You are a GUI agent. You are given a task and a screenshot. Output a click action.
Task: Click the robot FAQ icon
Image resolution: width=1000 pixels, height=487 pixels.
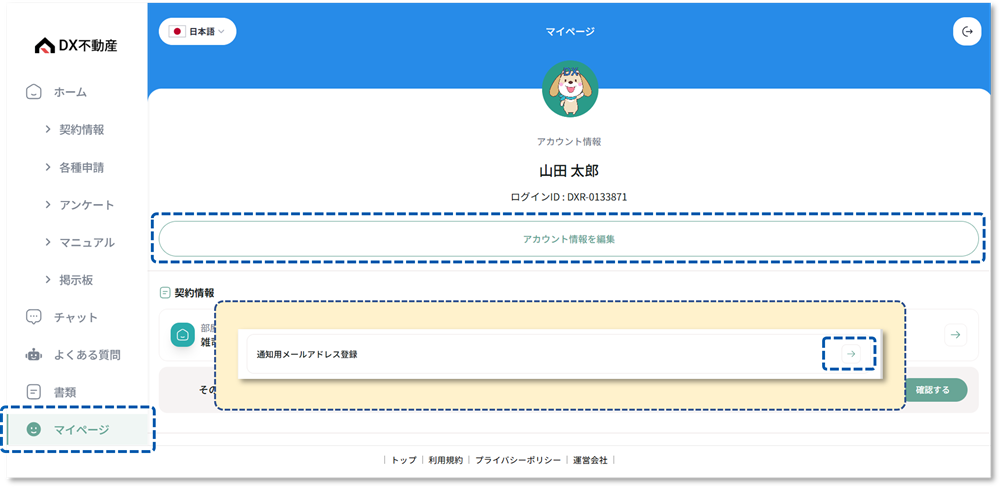tap(33, 354)
